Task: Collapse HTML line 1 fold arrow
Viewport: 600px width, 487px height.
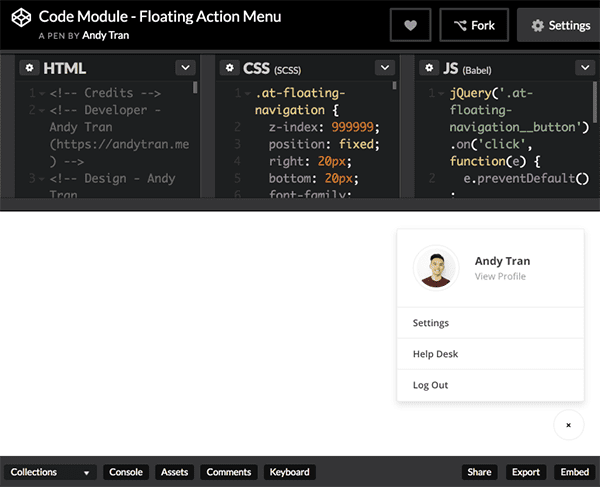Action: (x=42, y=93)
